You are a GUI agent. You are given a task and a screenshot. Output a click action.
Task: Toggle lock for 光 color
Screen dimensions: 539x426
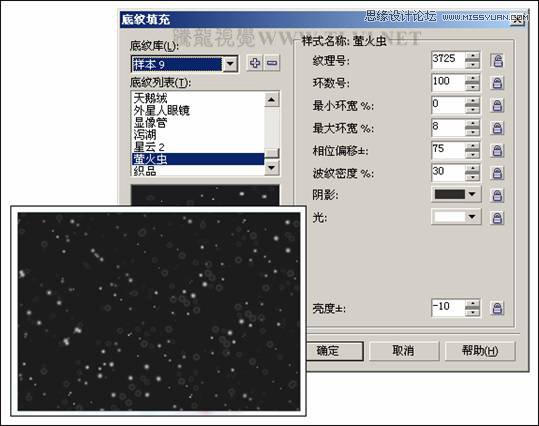[x=497, y=218]
